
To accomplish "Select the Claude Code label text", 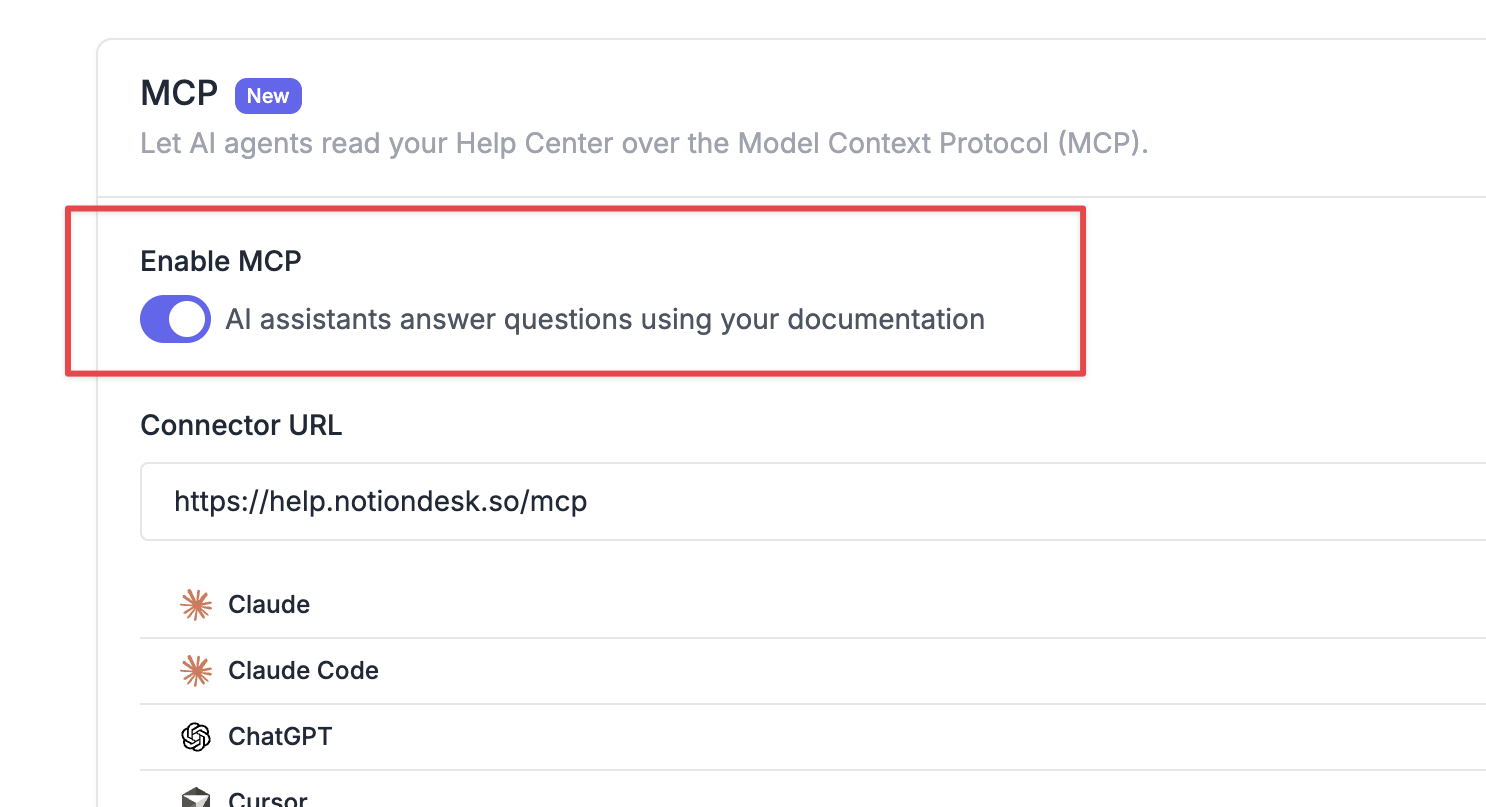I will tap(303, 671).
